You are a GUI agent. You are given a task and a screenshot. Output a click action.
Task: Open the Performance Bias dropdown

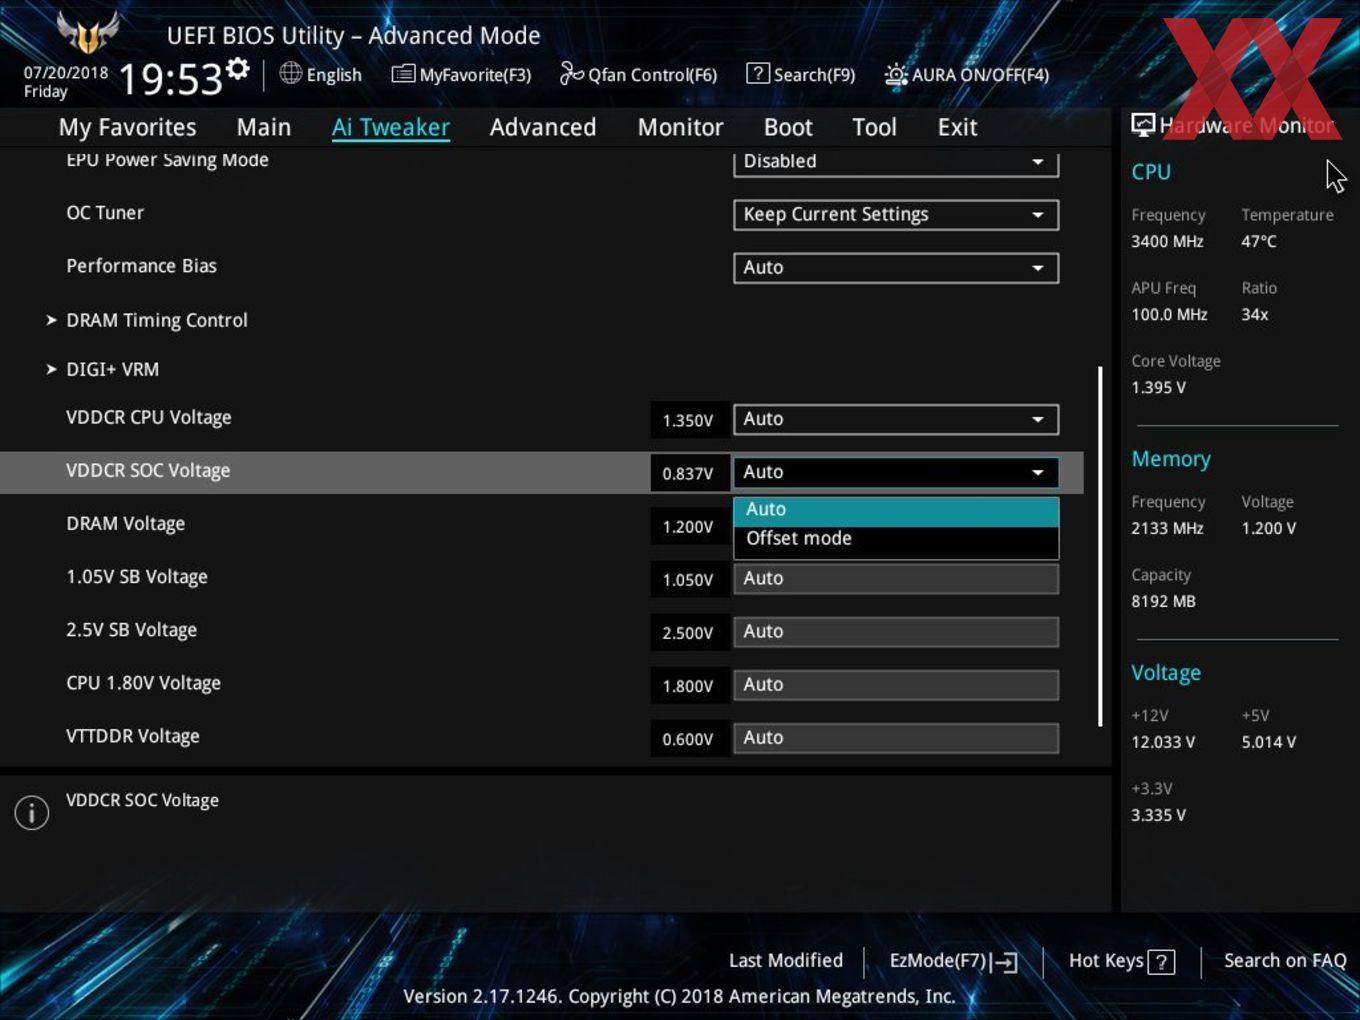896,267
